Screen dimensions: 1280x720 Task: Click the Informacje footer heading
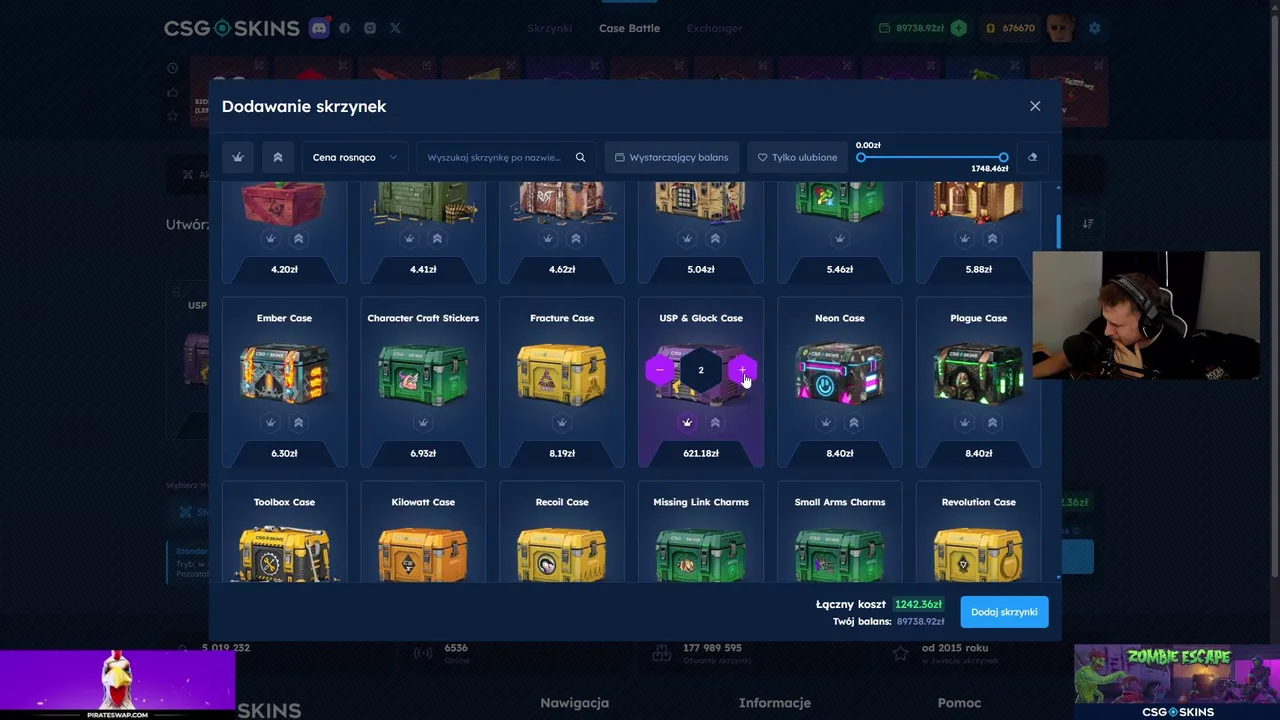coord(775,703)
